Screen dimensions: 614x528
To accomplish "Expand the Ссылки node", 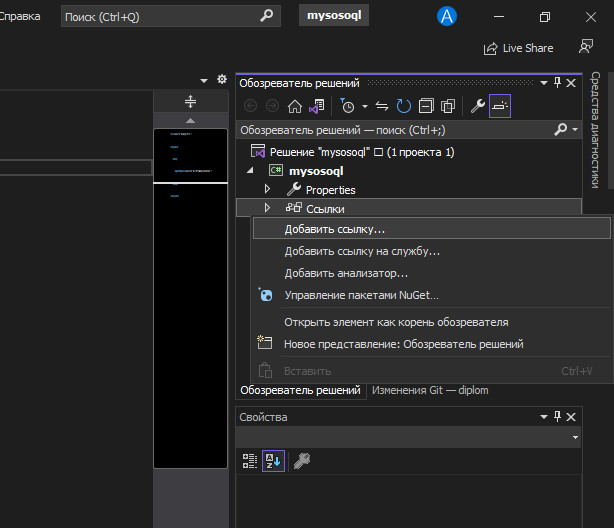I will tap(267, 208).
